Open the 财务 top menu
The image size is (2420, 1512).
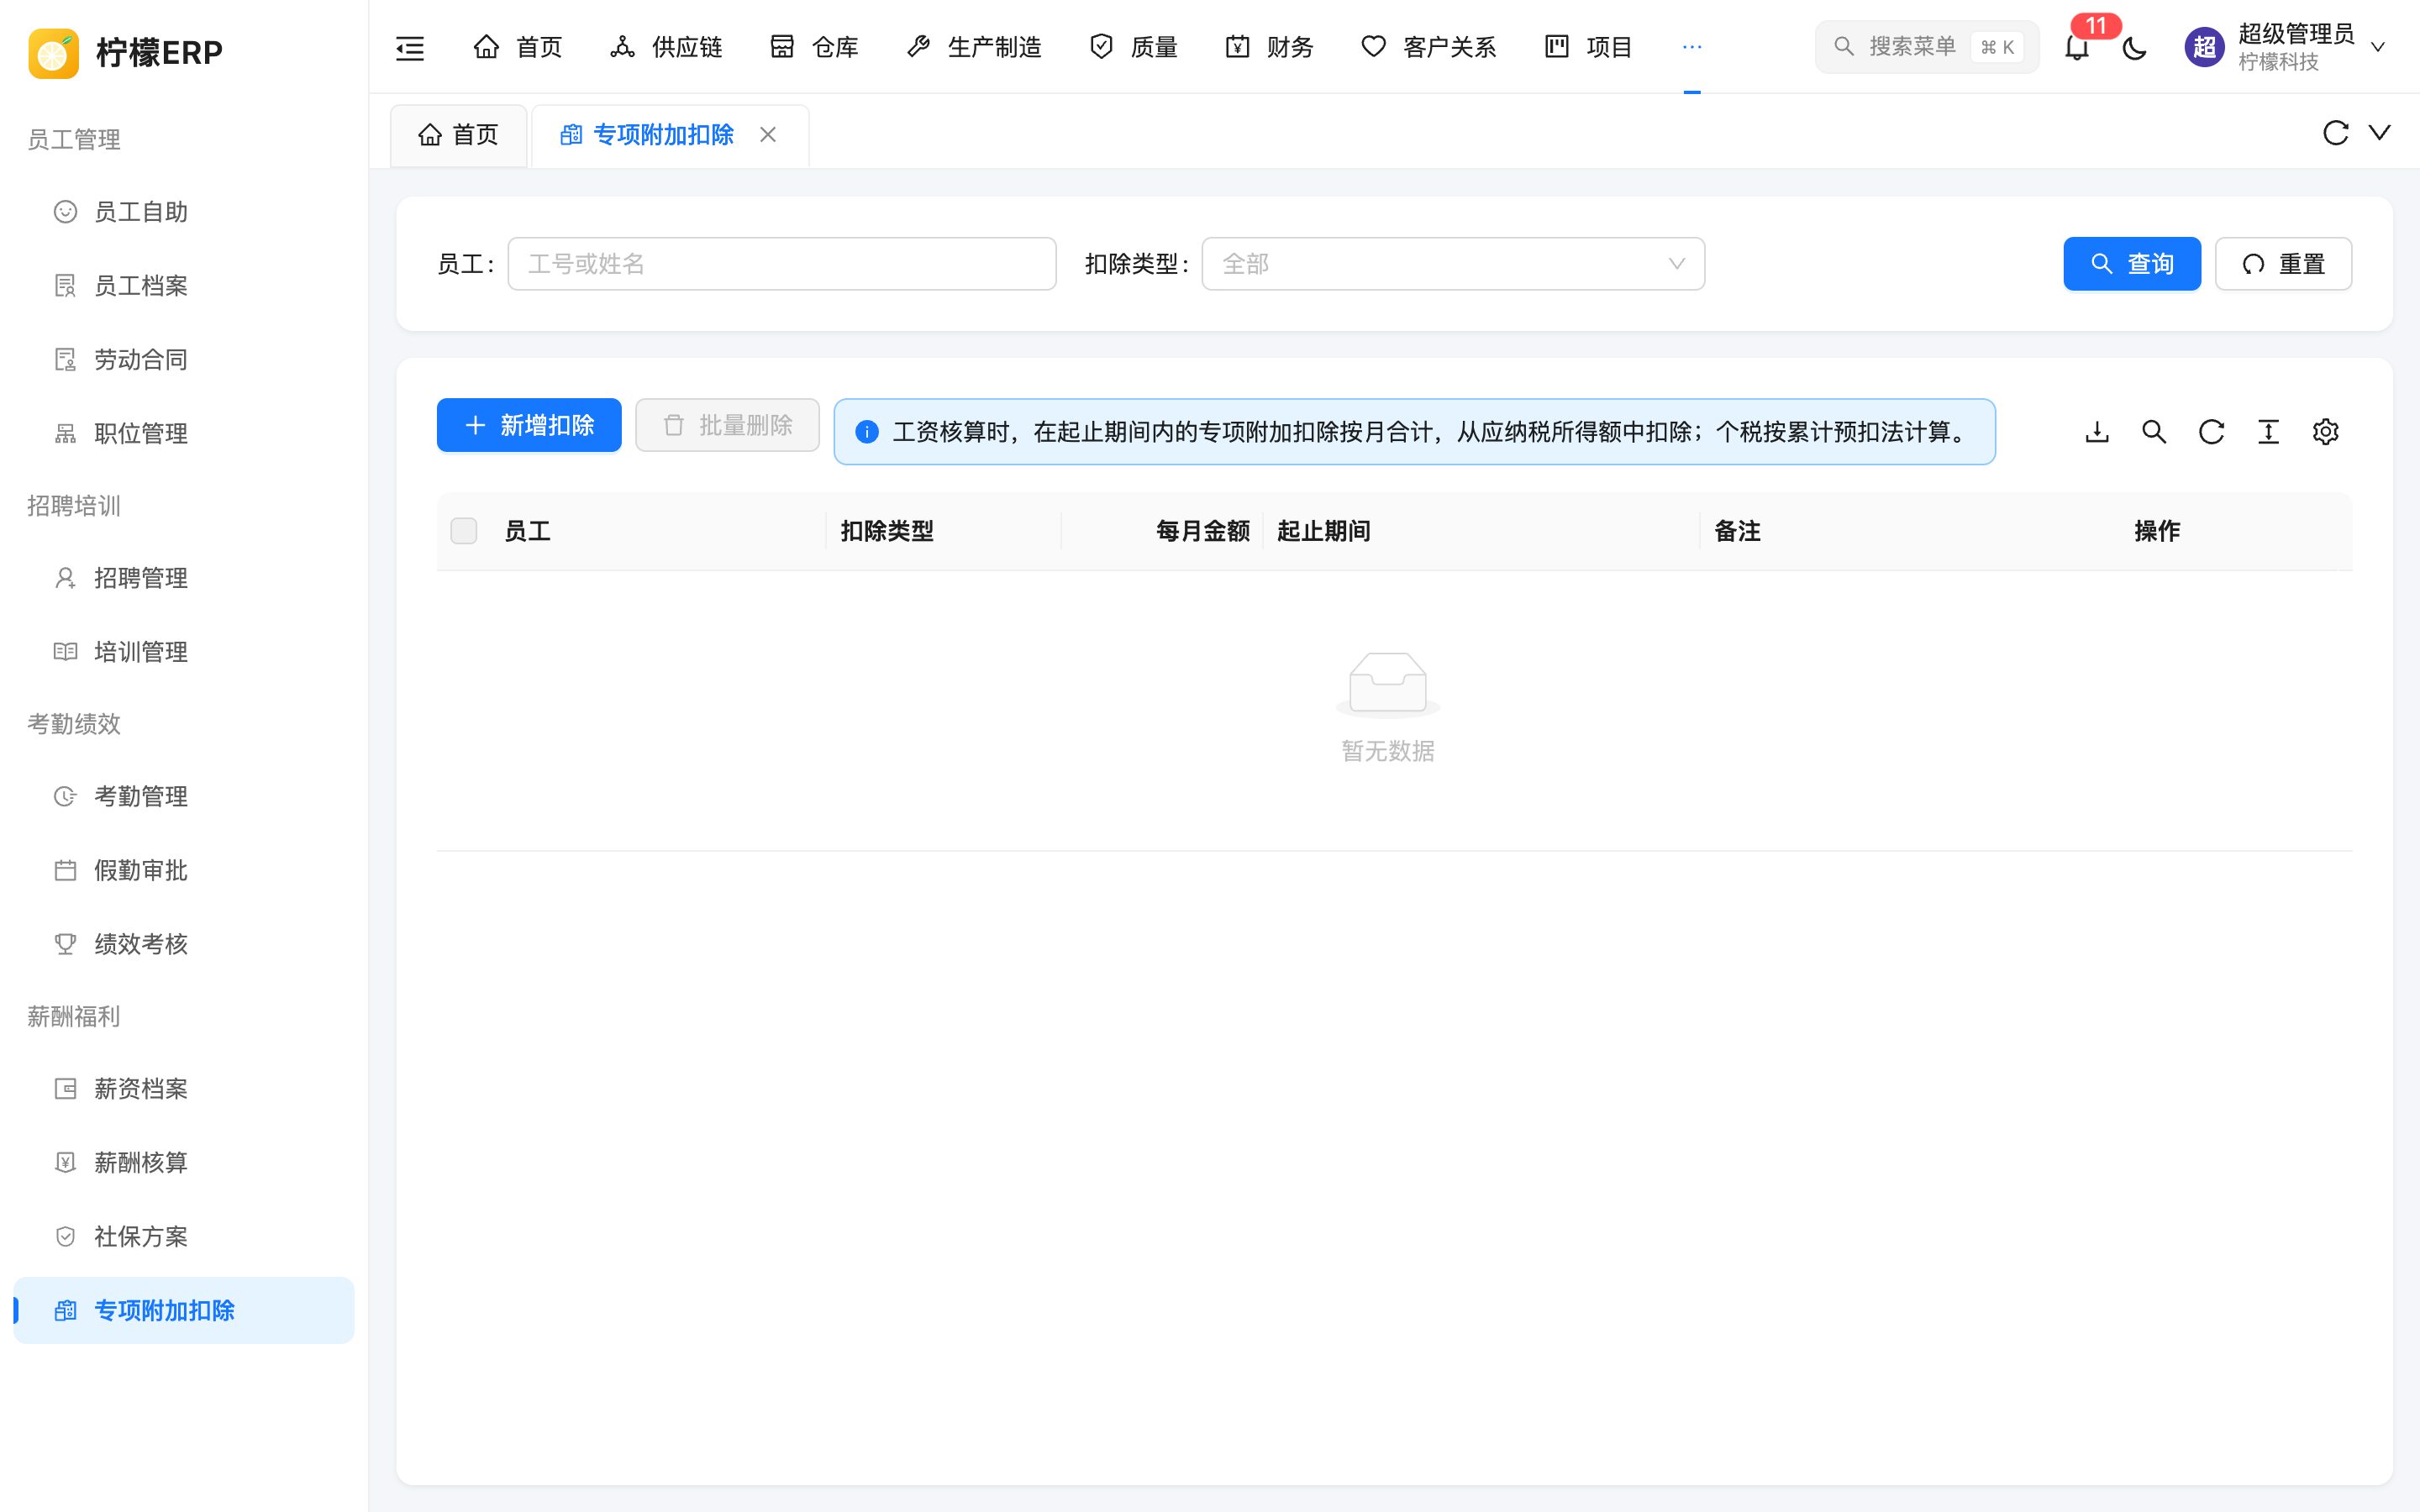(1269, 47)
